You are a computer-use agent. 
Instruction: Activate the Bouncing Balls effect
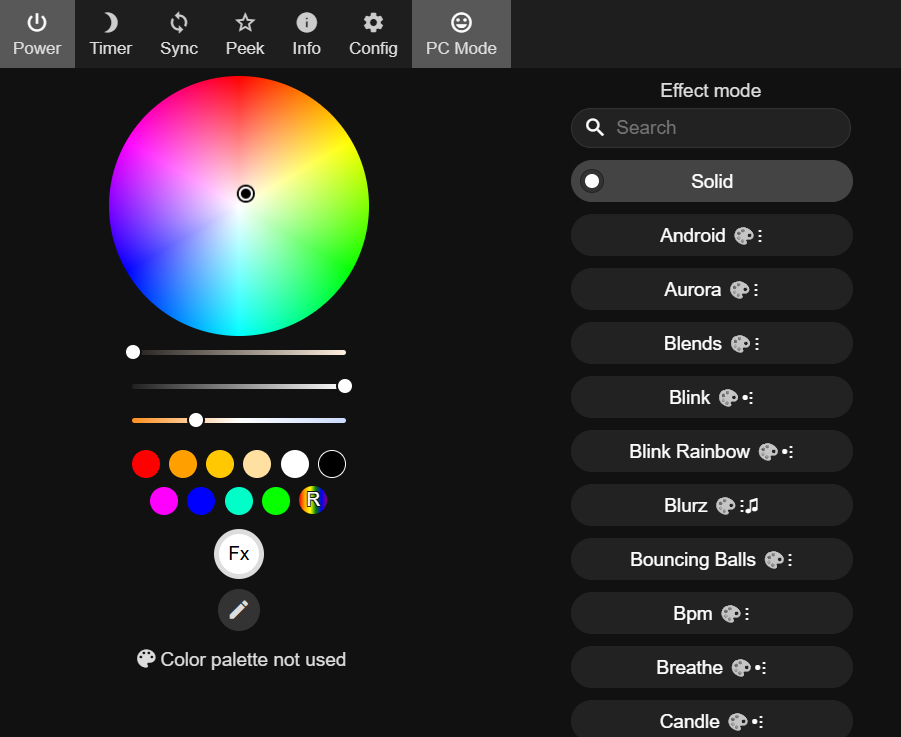(x=711, y=560)
